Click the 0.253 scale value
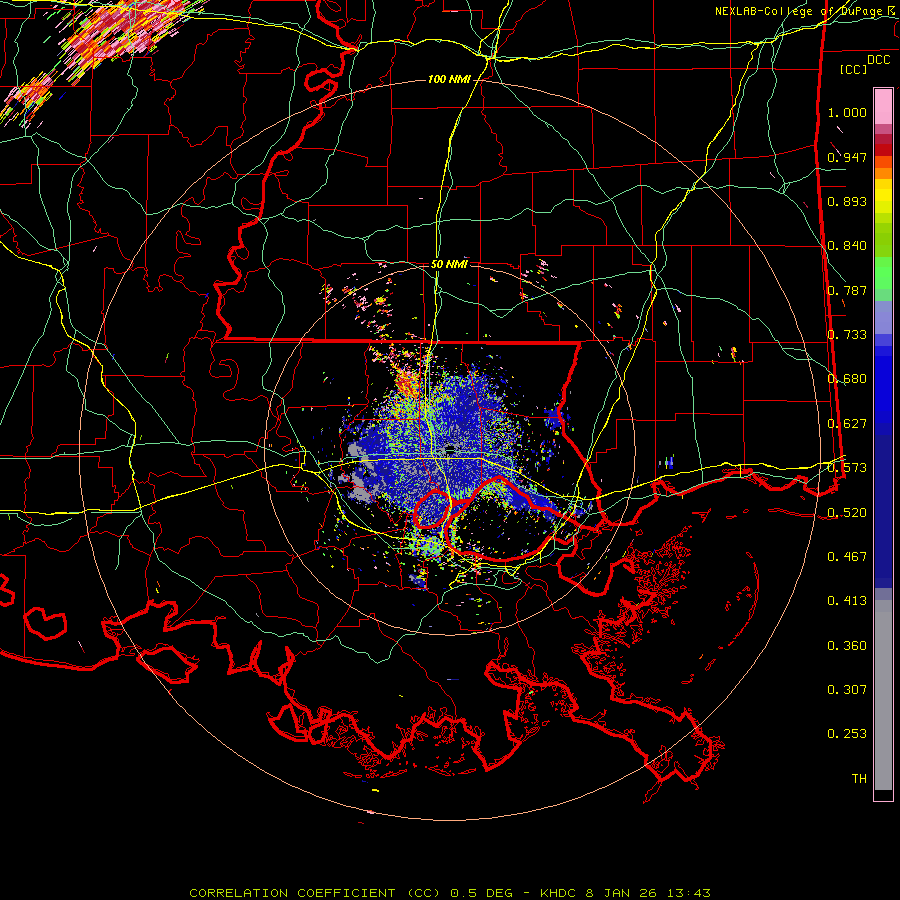 [847, 734]
